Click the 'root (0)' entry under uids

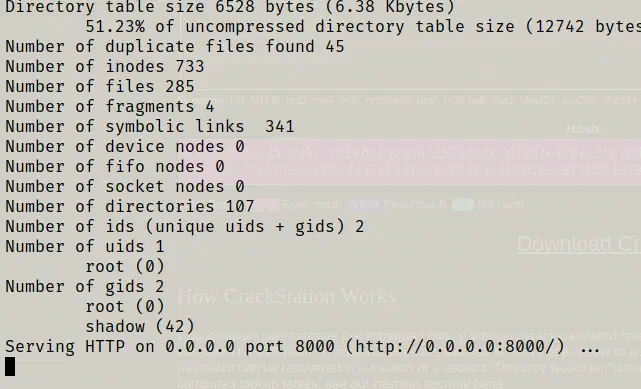click(125, 266)
